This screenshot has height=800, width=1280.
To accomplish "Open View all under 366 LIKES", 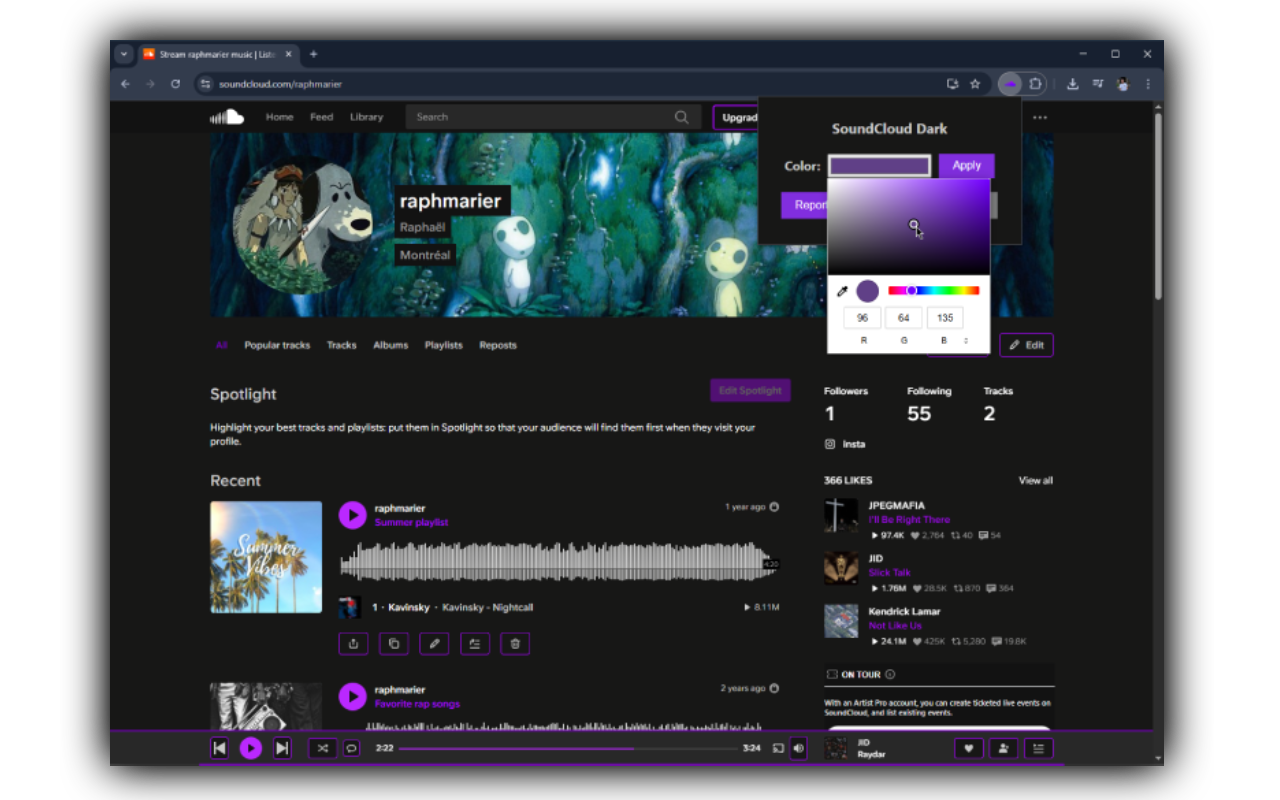I will (1035, 480).
